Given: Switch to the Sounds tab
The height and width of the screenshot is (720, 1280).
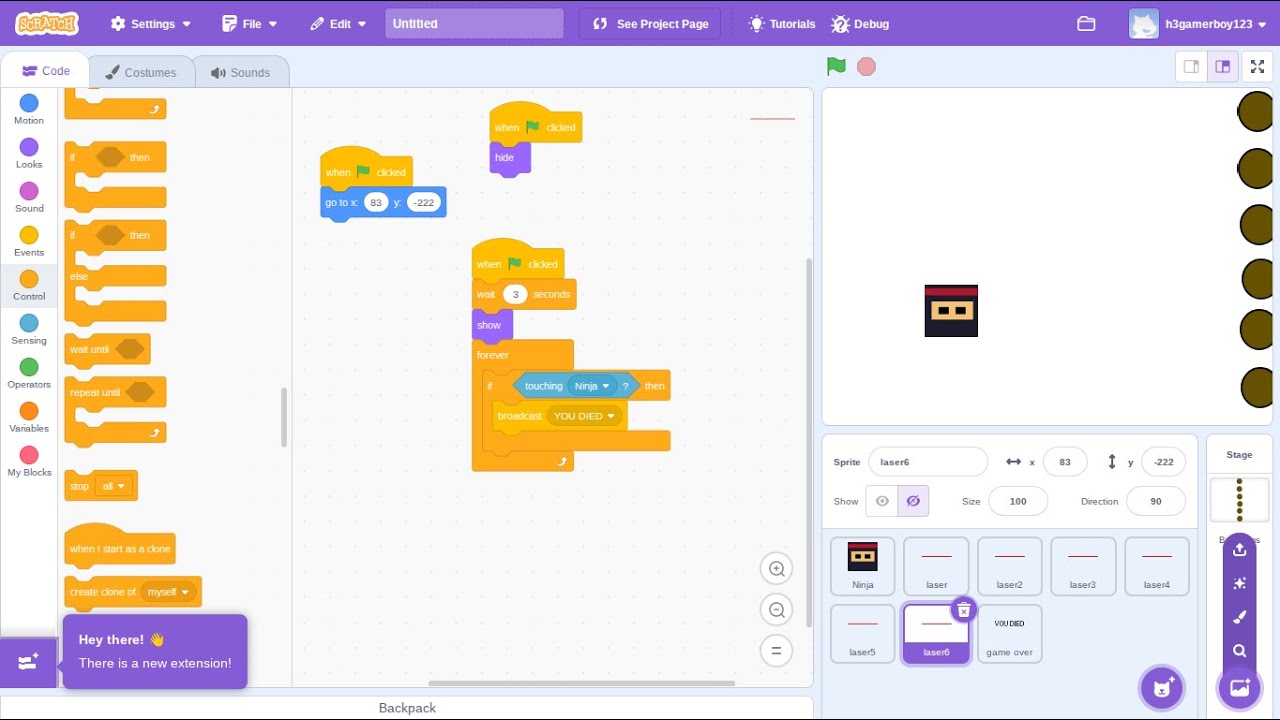Looking at the screenshot, I should tap(240, 72).
